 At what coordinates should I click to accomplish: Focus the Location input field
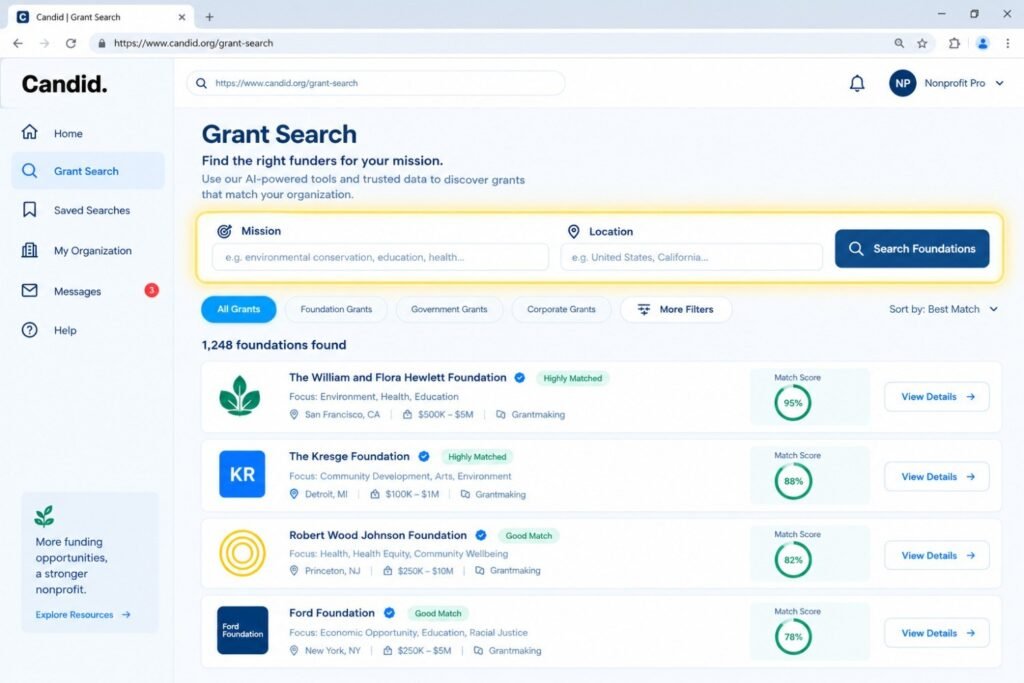coord(692,257)
